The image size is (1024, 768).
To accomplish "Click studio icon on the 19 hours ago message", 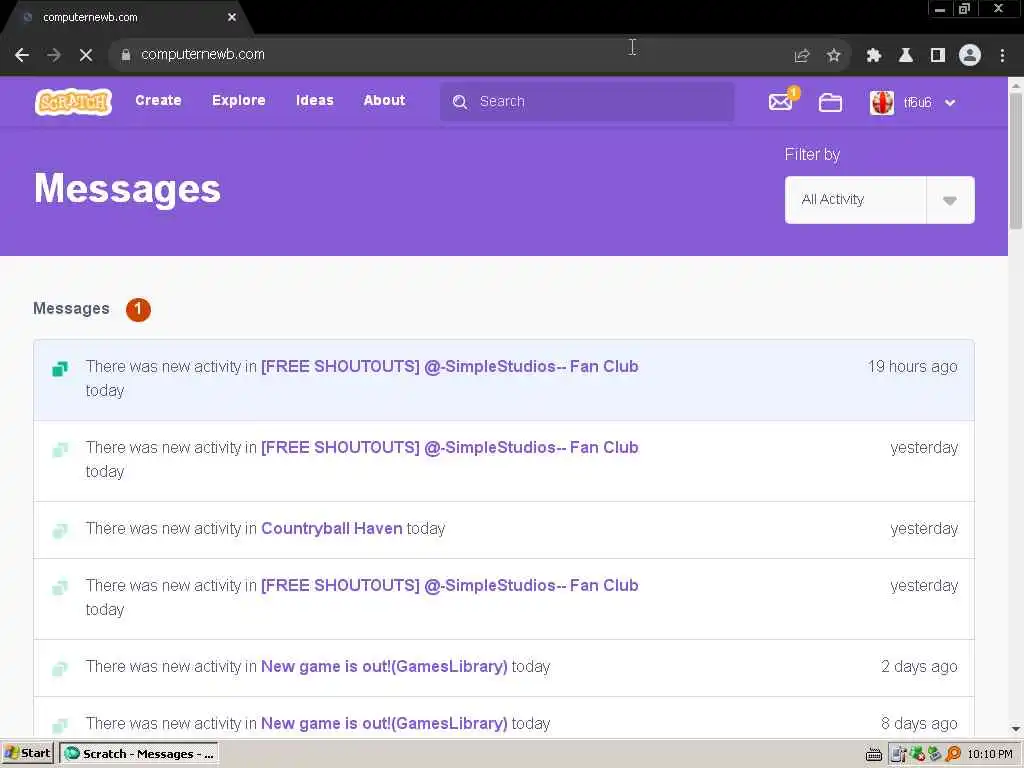I will [x=59, y=369].
